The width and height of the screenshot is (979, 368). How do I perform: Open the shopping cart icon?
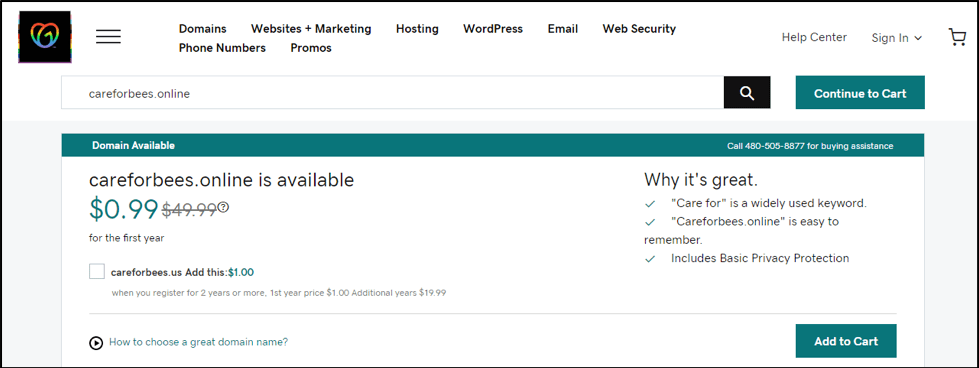[957, 37]
